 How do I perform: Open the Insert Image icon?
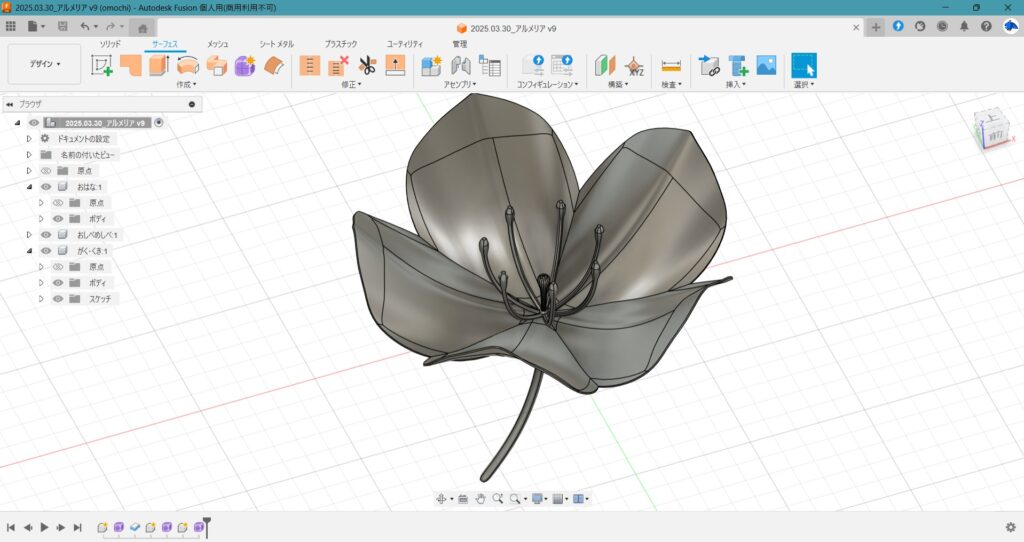click(x=766, y=66)
